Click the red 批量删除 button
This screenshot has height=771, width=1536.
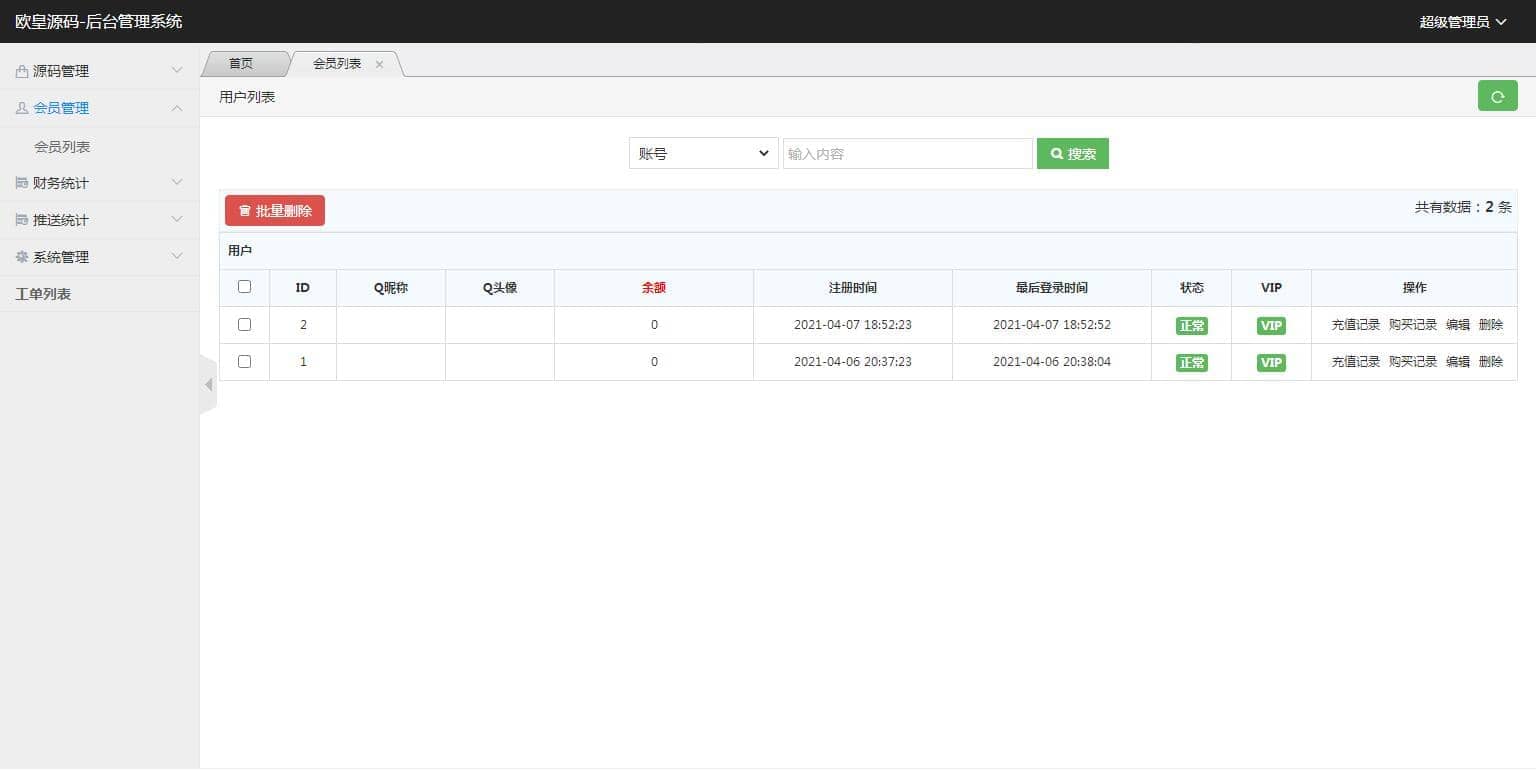[275, 211]
